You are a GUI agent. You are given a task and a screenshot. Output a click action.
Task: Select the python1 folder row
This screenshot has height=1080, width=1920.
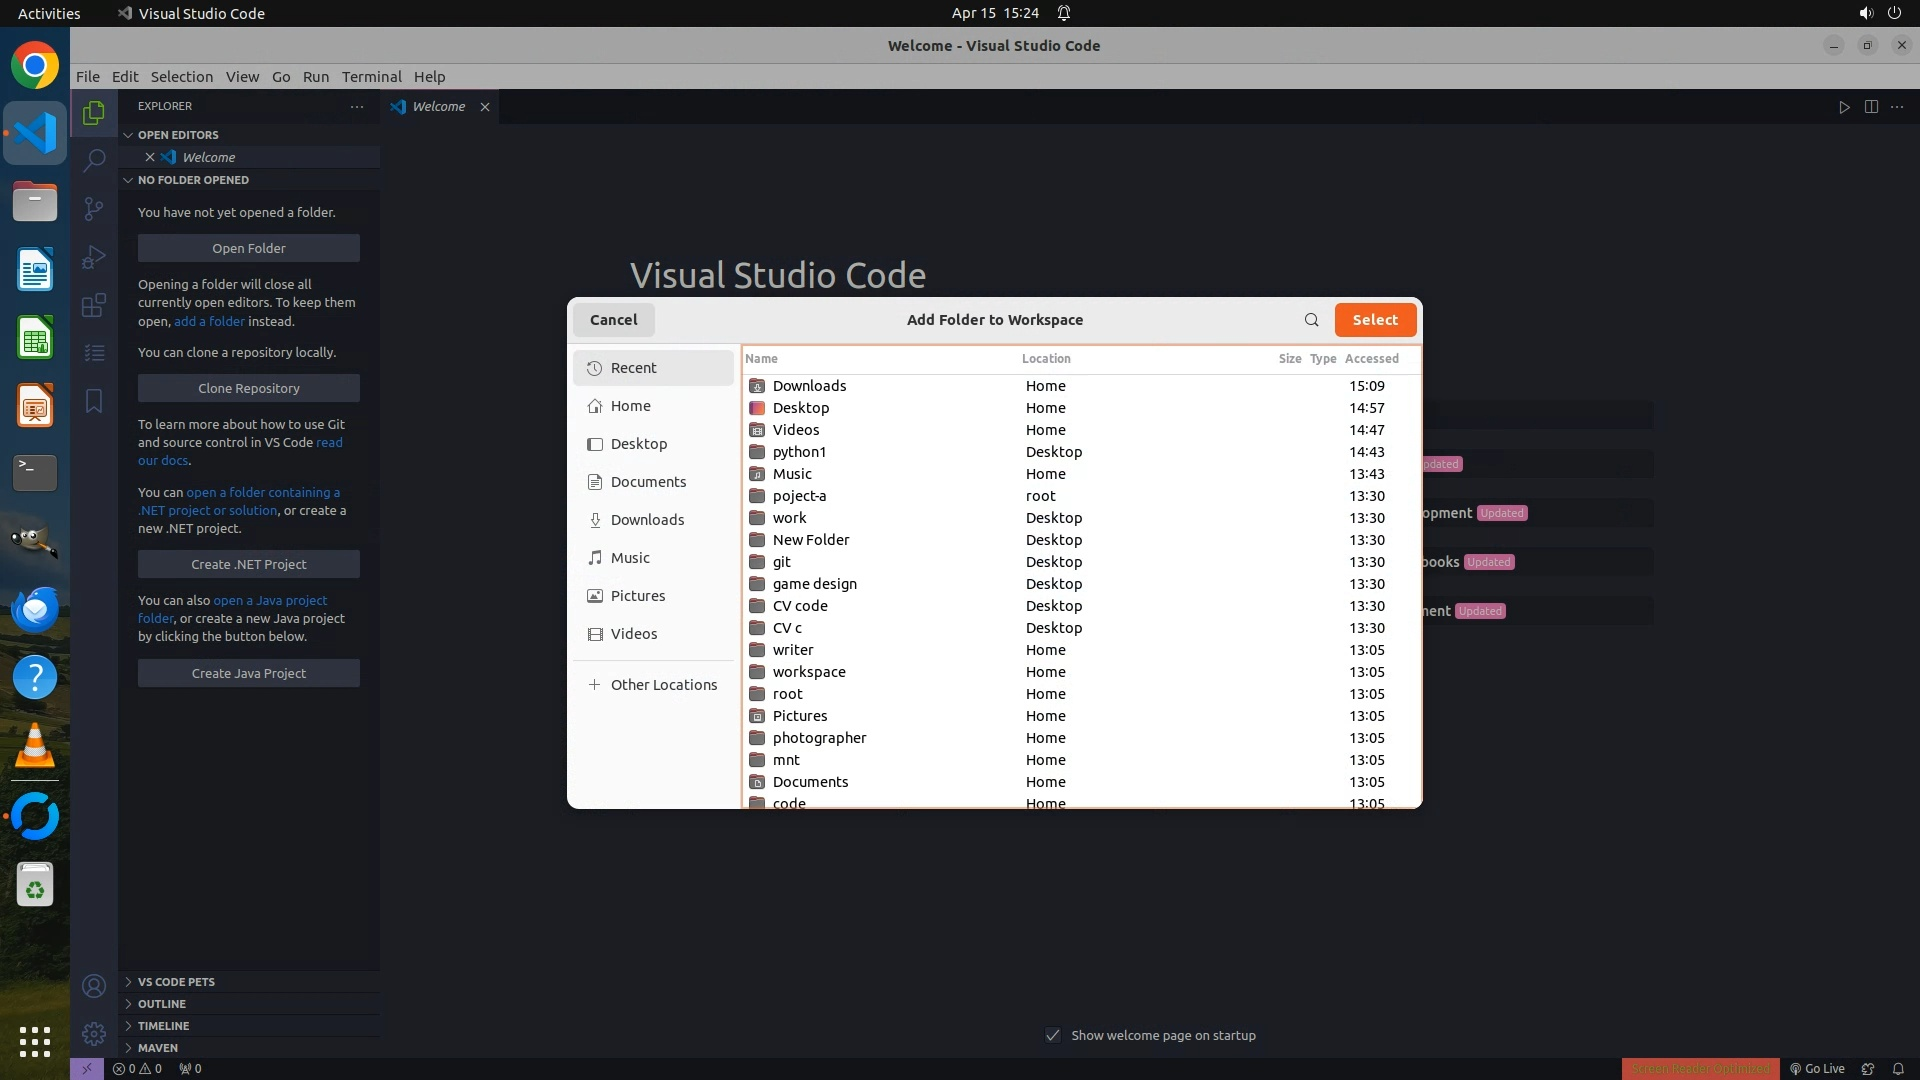(799, 452)
